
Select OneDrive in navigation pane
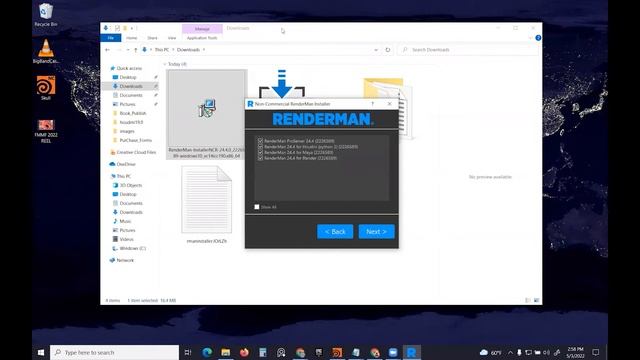tap(126, 164)
